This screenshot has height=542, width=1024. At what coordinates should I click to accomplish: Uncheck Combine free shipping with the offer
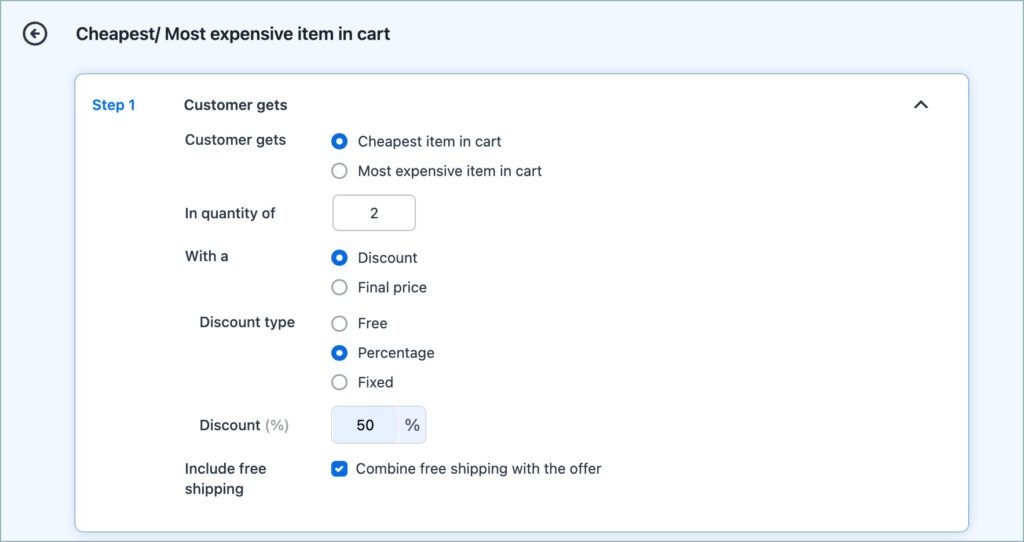[339, 468]
